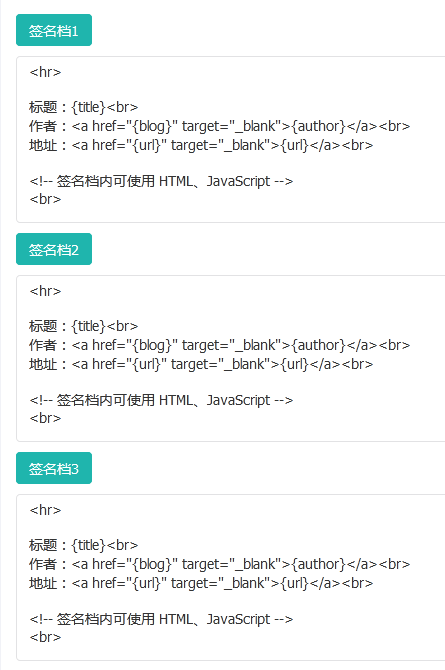The width and height of the screenshot is (445, 670).
Task: Click the HTML comment line in 签名档3
Action: tap(161, 619)
